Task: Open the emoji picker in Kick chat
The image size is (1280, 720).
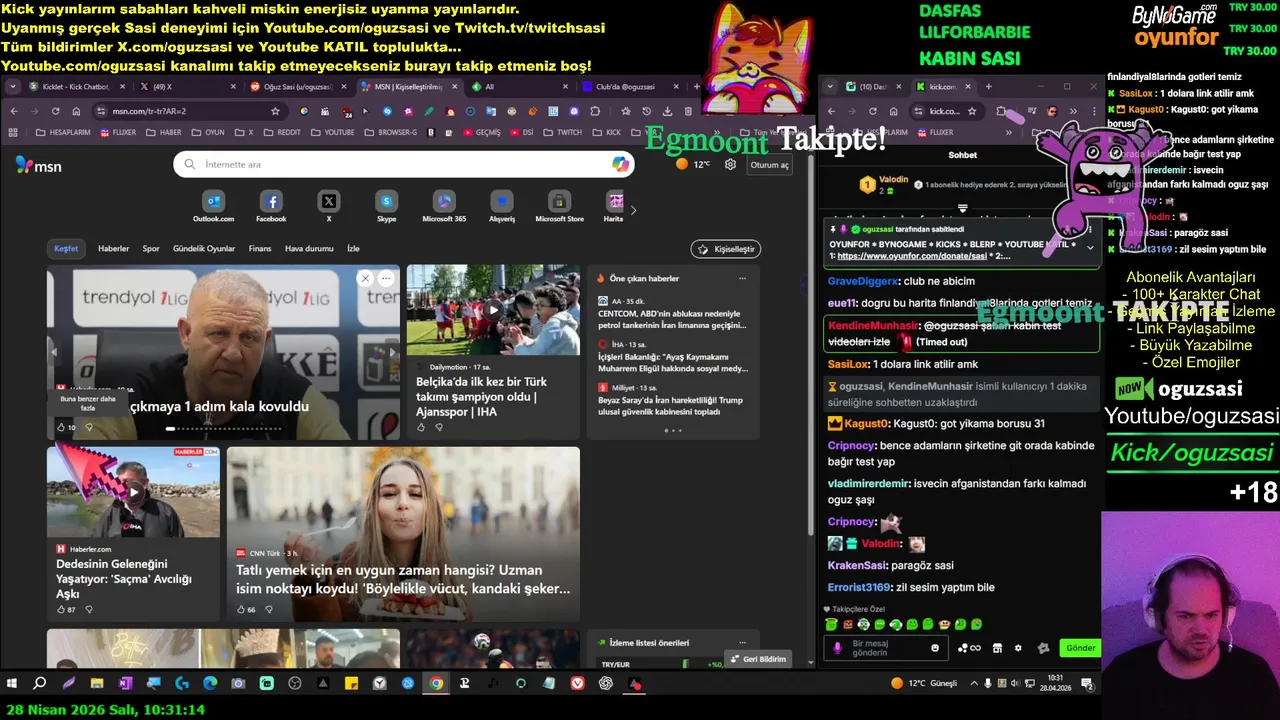Action: point(935,648)
